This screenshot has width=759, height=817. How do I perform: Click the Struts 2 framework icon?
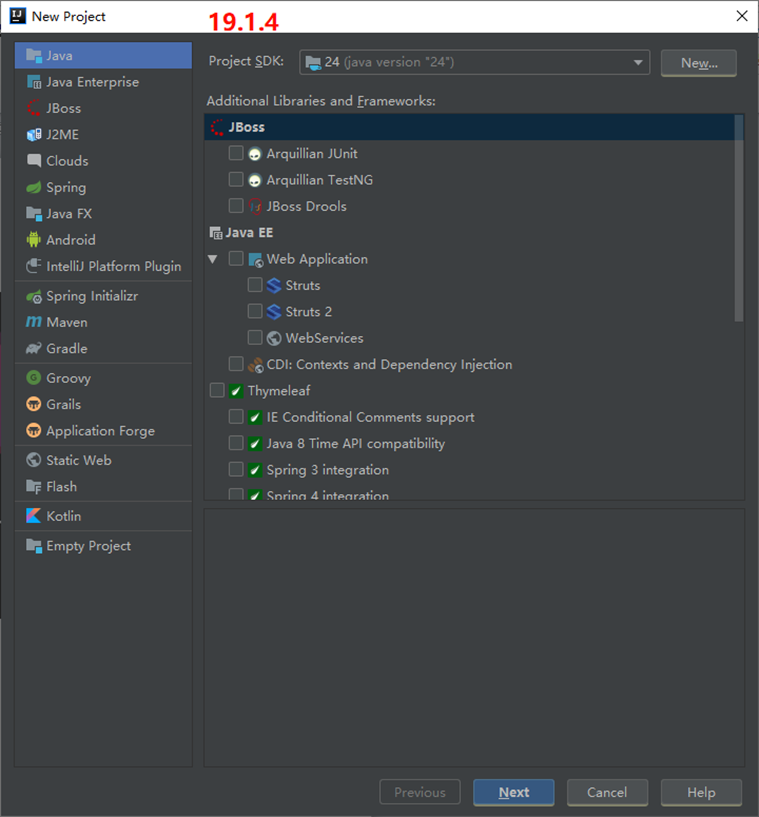274,312
